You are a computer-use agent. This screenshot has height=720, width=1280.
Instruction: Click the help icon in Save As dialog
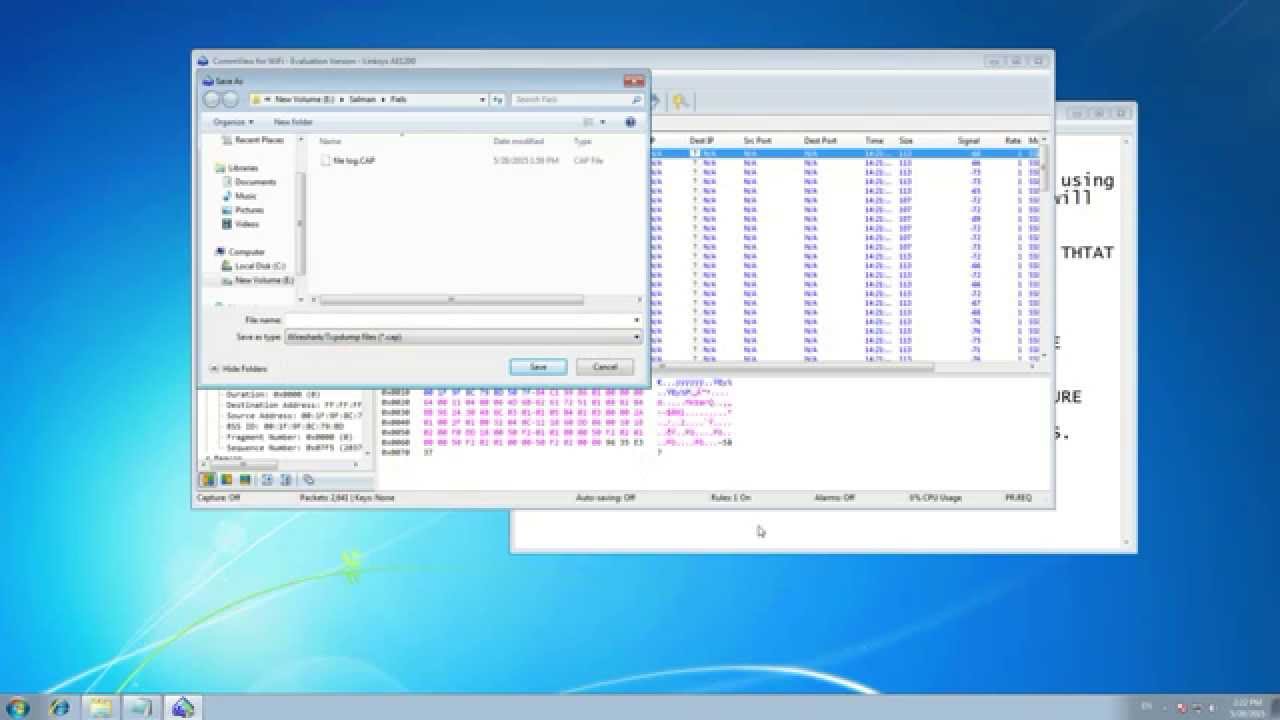(630, 122)
